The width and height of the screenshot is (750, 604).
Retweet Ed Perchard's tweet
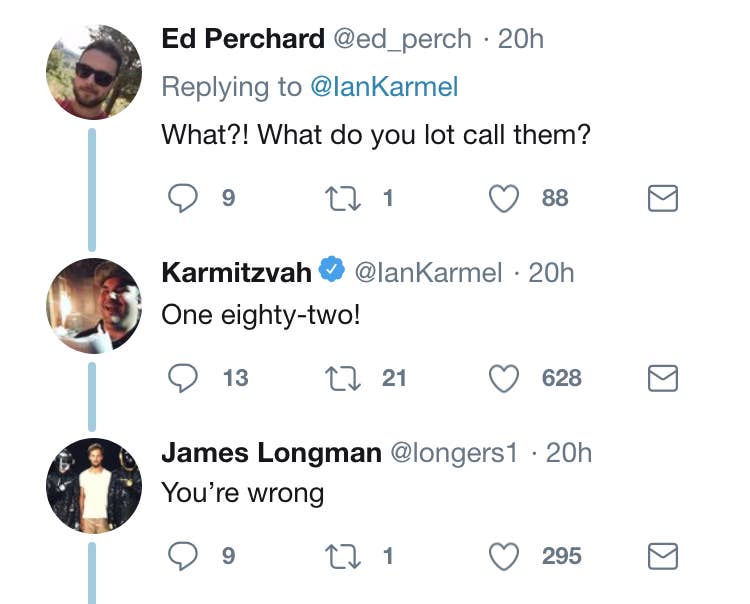tap(344, 198)
